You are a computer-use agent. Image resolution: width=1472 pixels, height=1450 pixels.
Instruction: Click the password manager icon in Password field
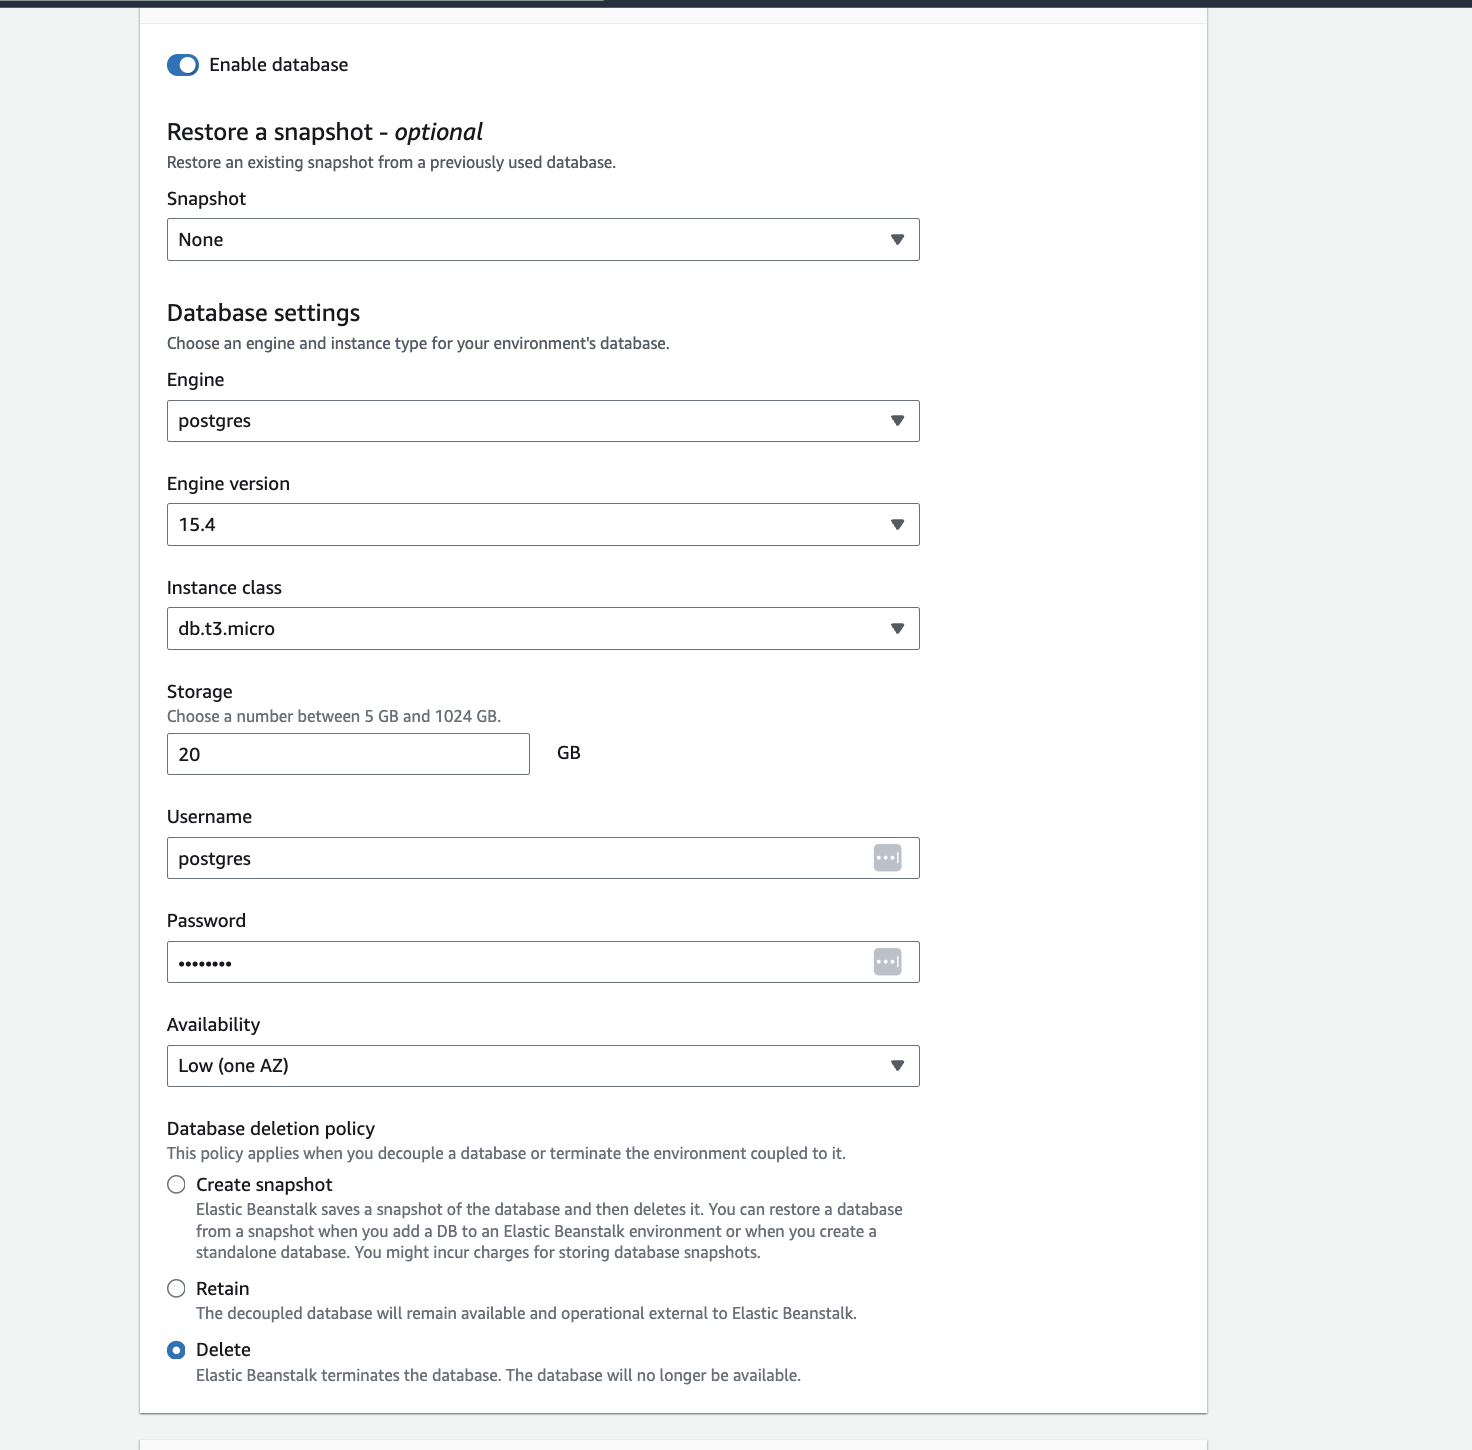[887, 962]
